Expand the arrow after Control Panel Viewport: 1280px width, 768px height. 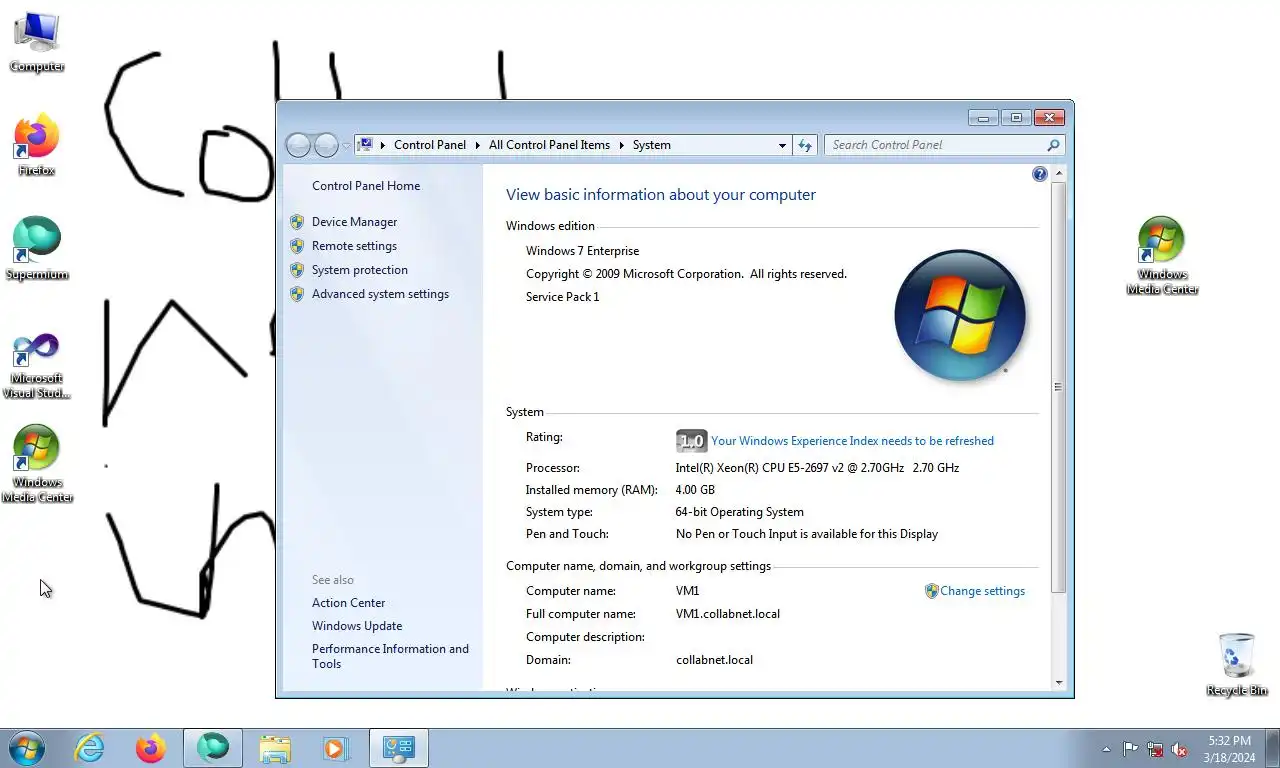(477, 145)
